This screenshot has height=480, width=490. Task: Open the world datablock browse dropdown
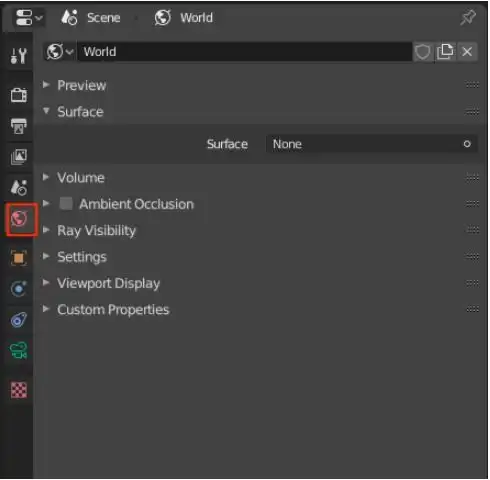click(60, 52)
